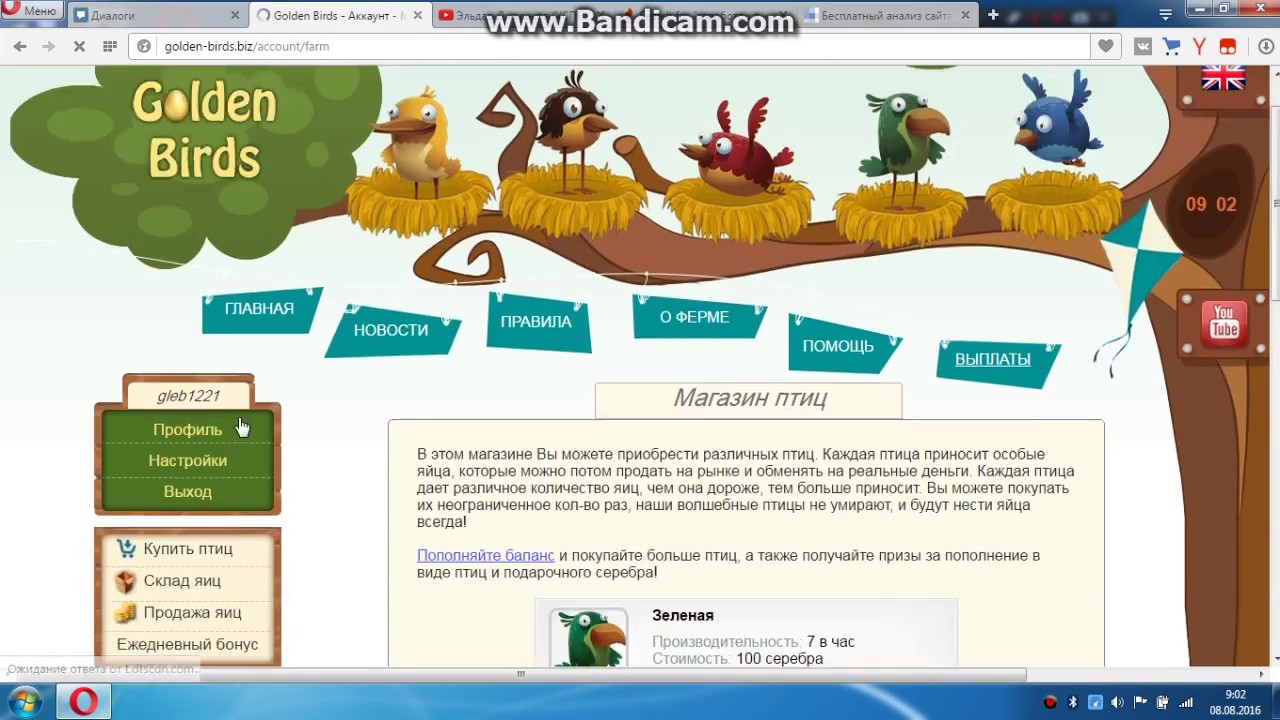Open the Speed Dial grid icon

(110, 46)
